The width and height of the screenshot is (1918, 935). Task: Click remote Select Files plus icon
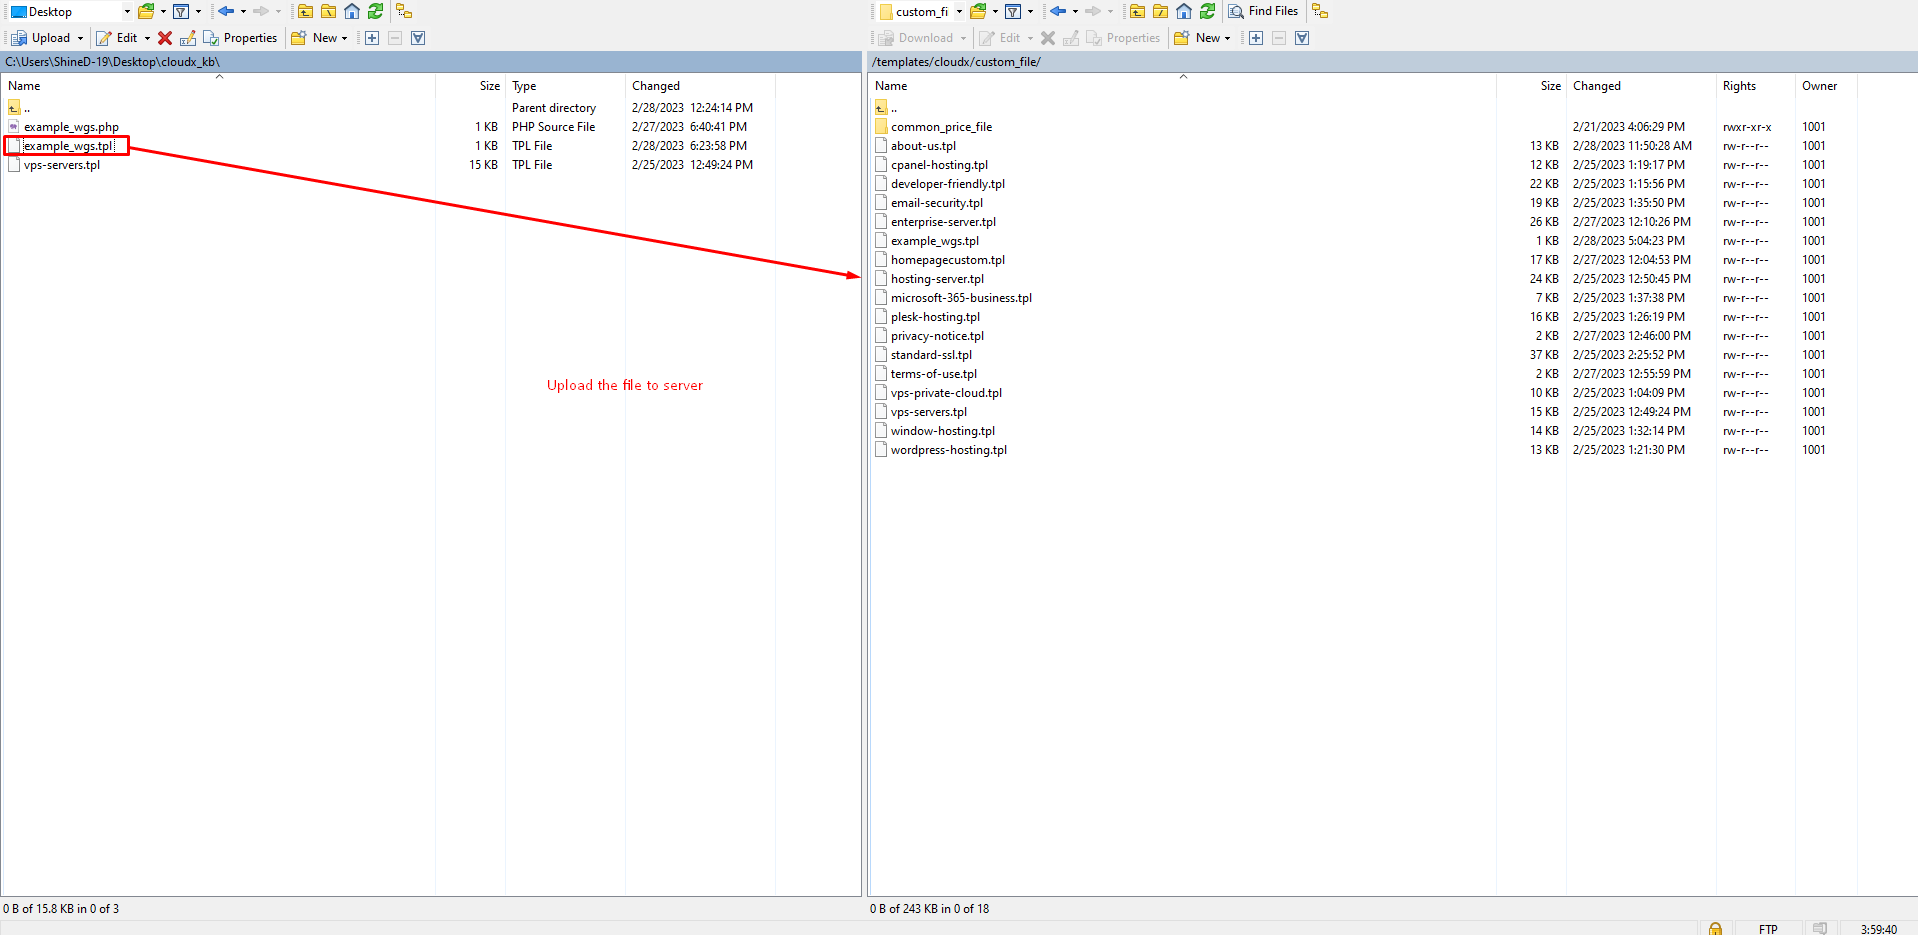click(x=1256, y=38)
